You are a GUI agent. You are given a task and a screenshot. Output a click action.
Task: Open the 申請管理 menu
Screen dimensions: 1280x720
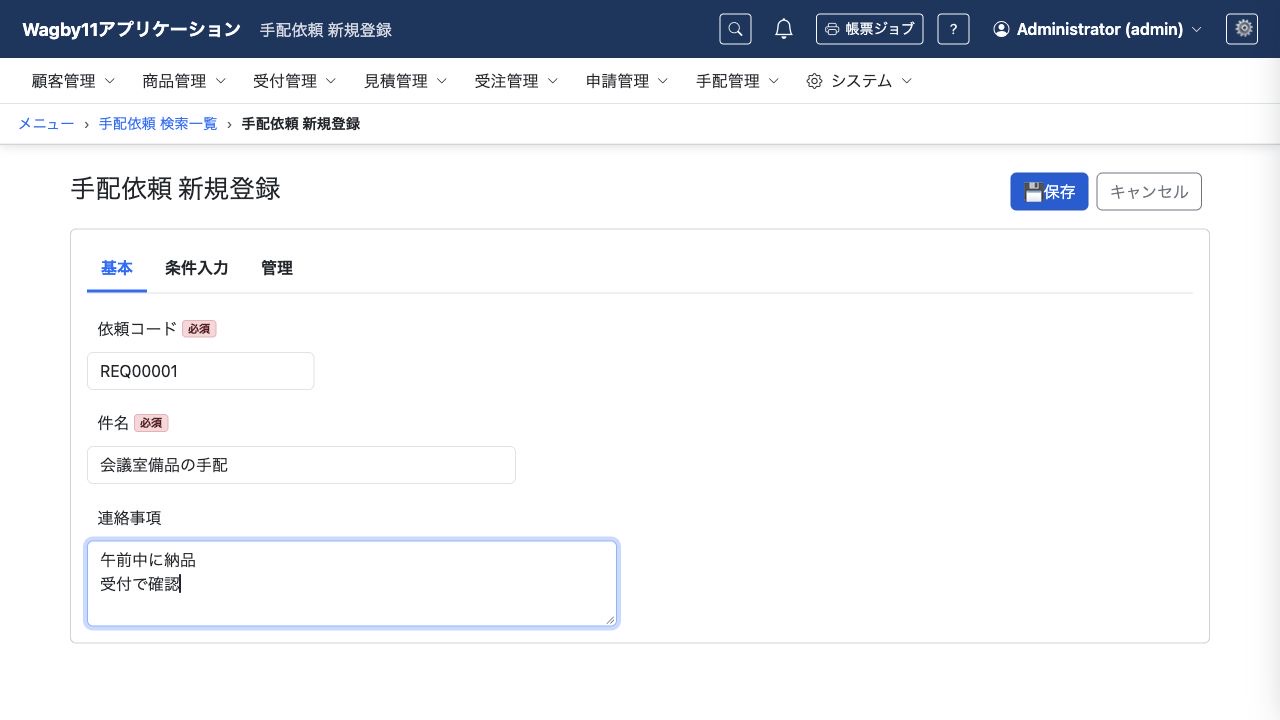point(628,81)
